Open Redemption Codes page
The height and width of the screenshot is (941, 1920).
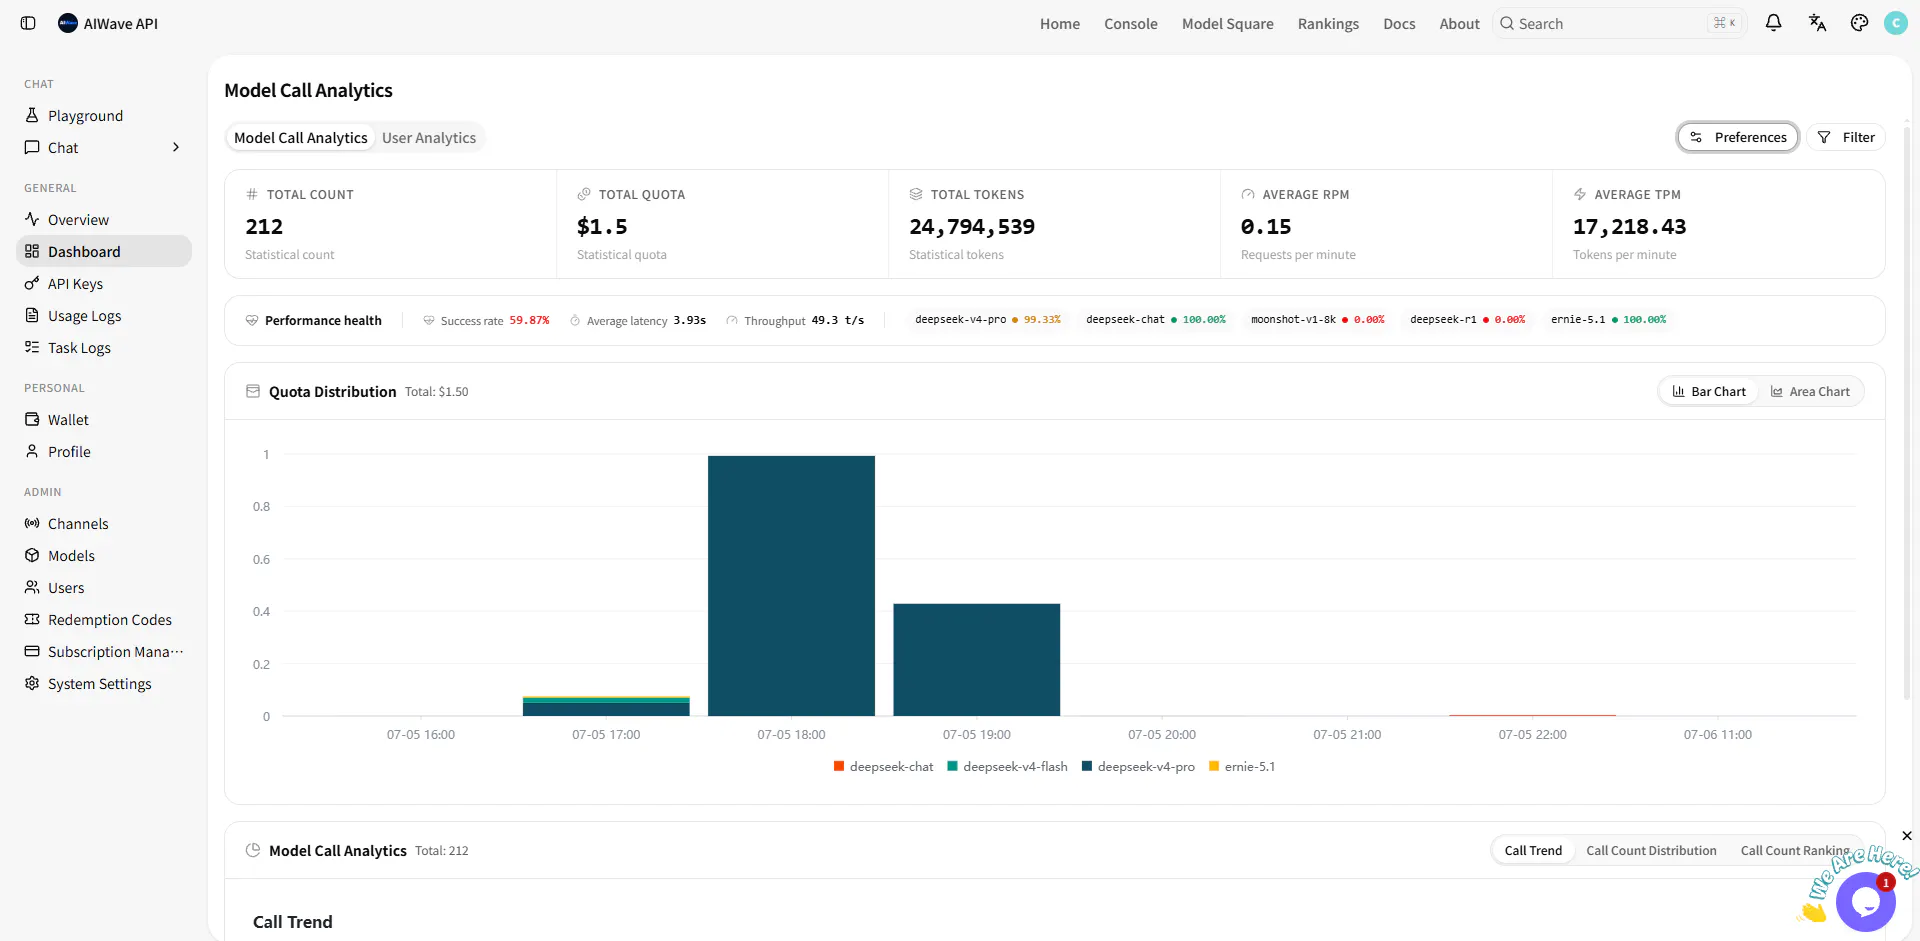[x=104, y=620]
